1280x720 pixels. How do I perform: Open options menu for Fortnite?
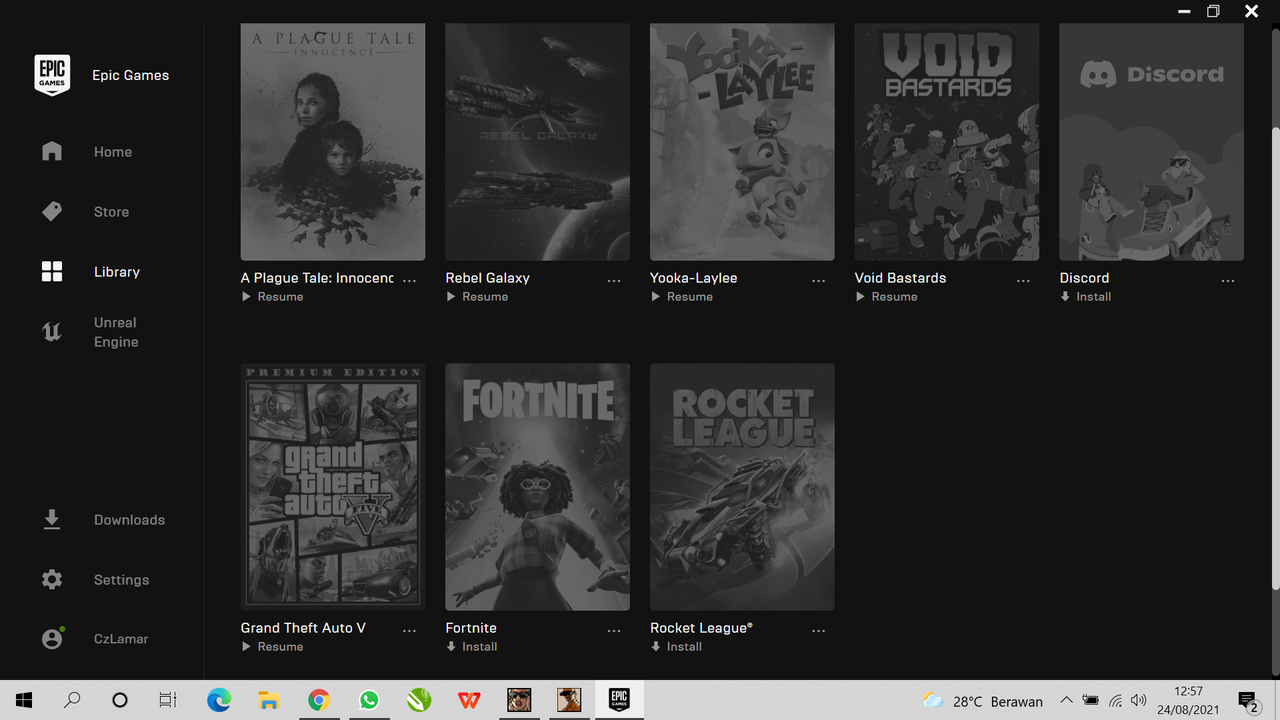pos(614,631)
